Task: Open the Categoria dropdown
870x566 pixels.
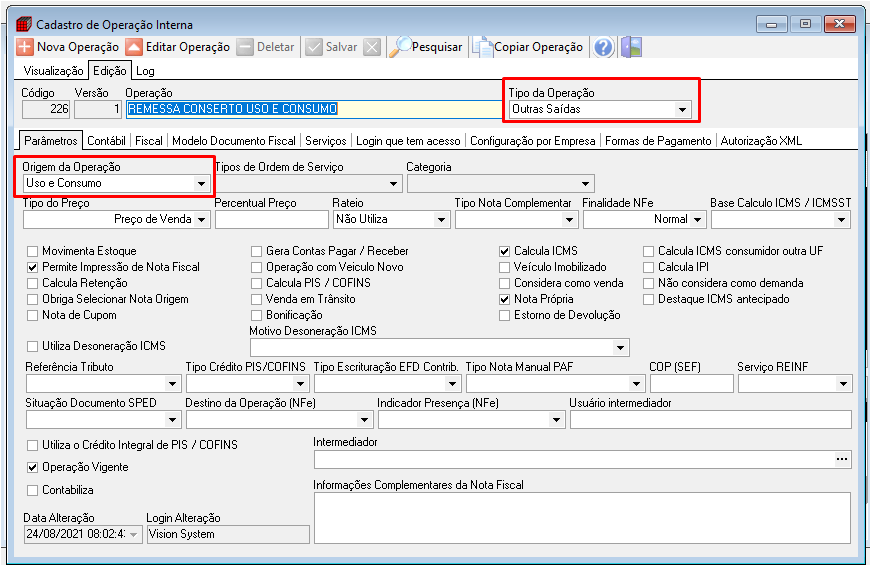Action: (x=585, y=184)
